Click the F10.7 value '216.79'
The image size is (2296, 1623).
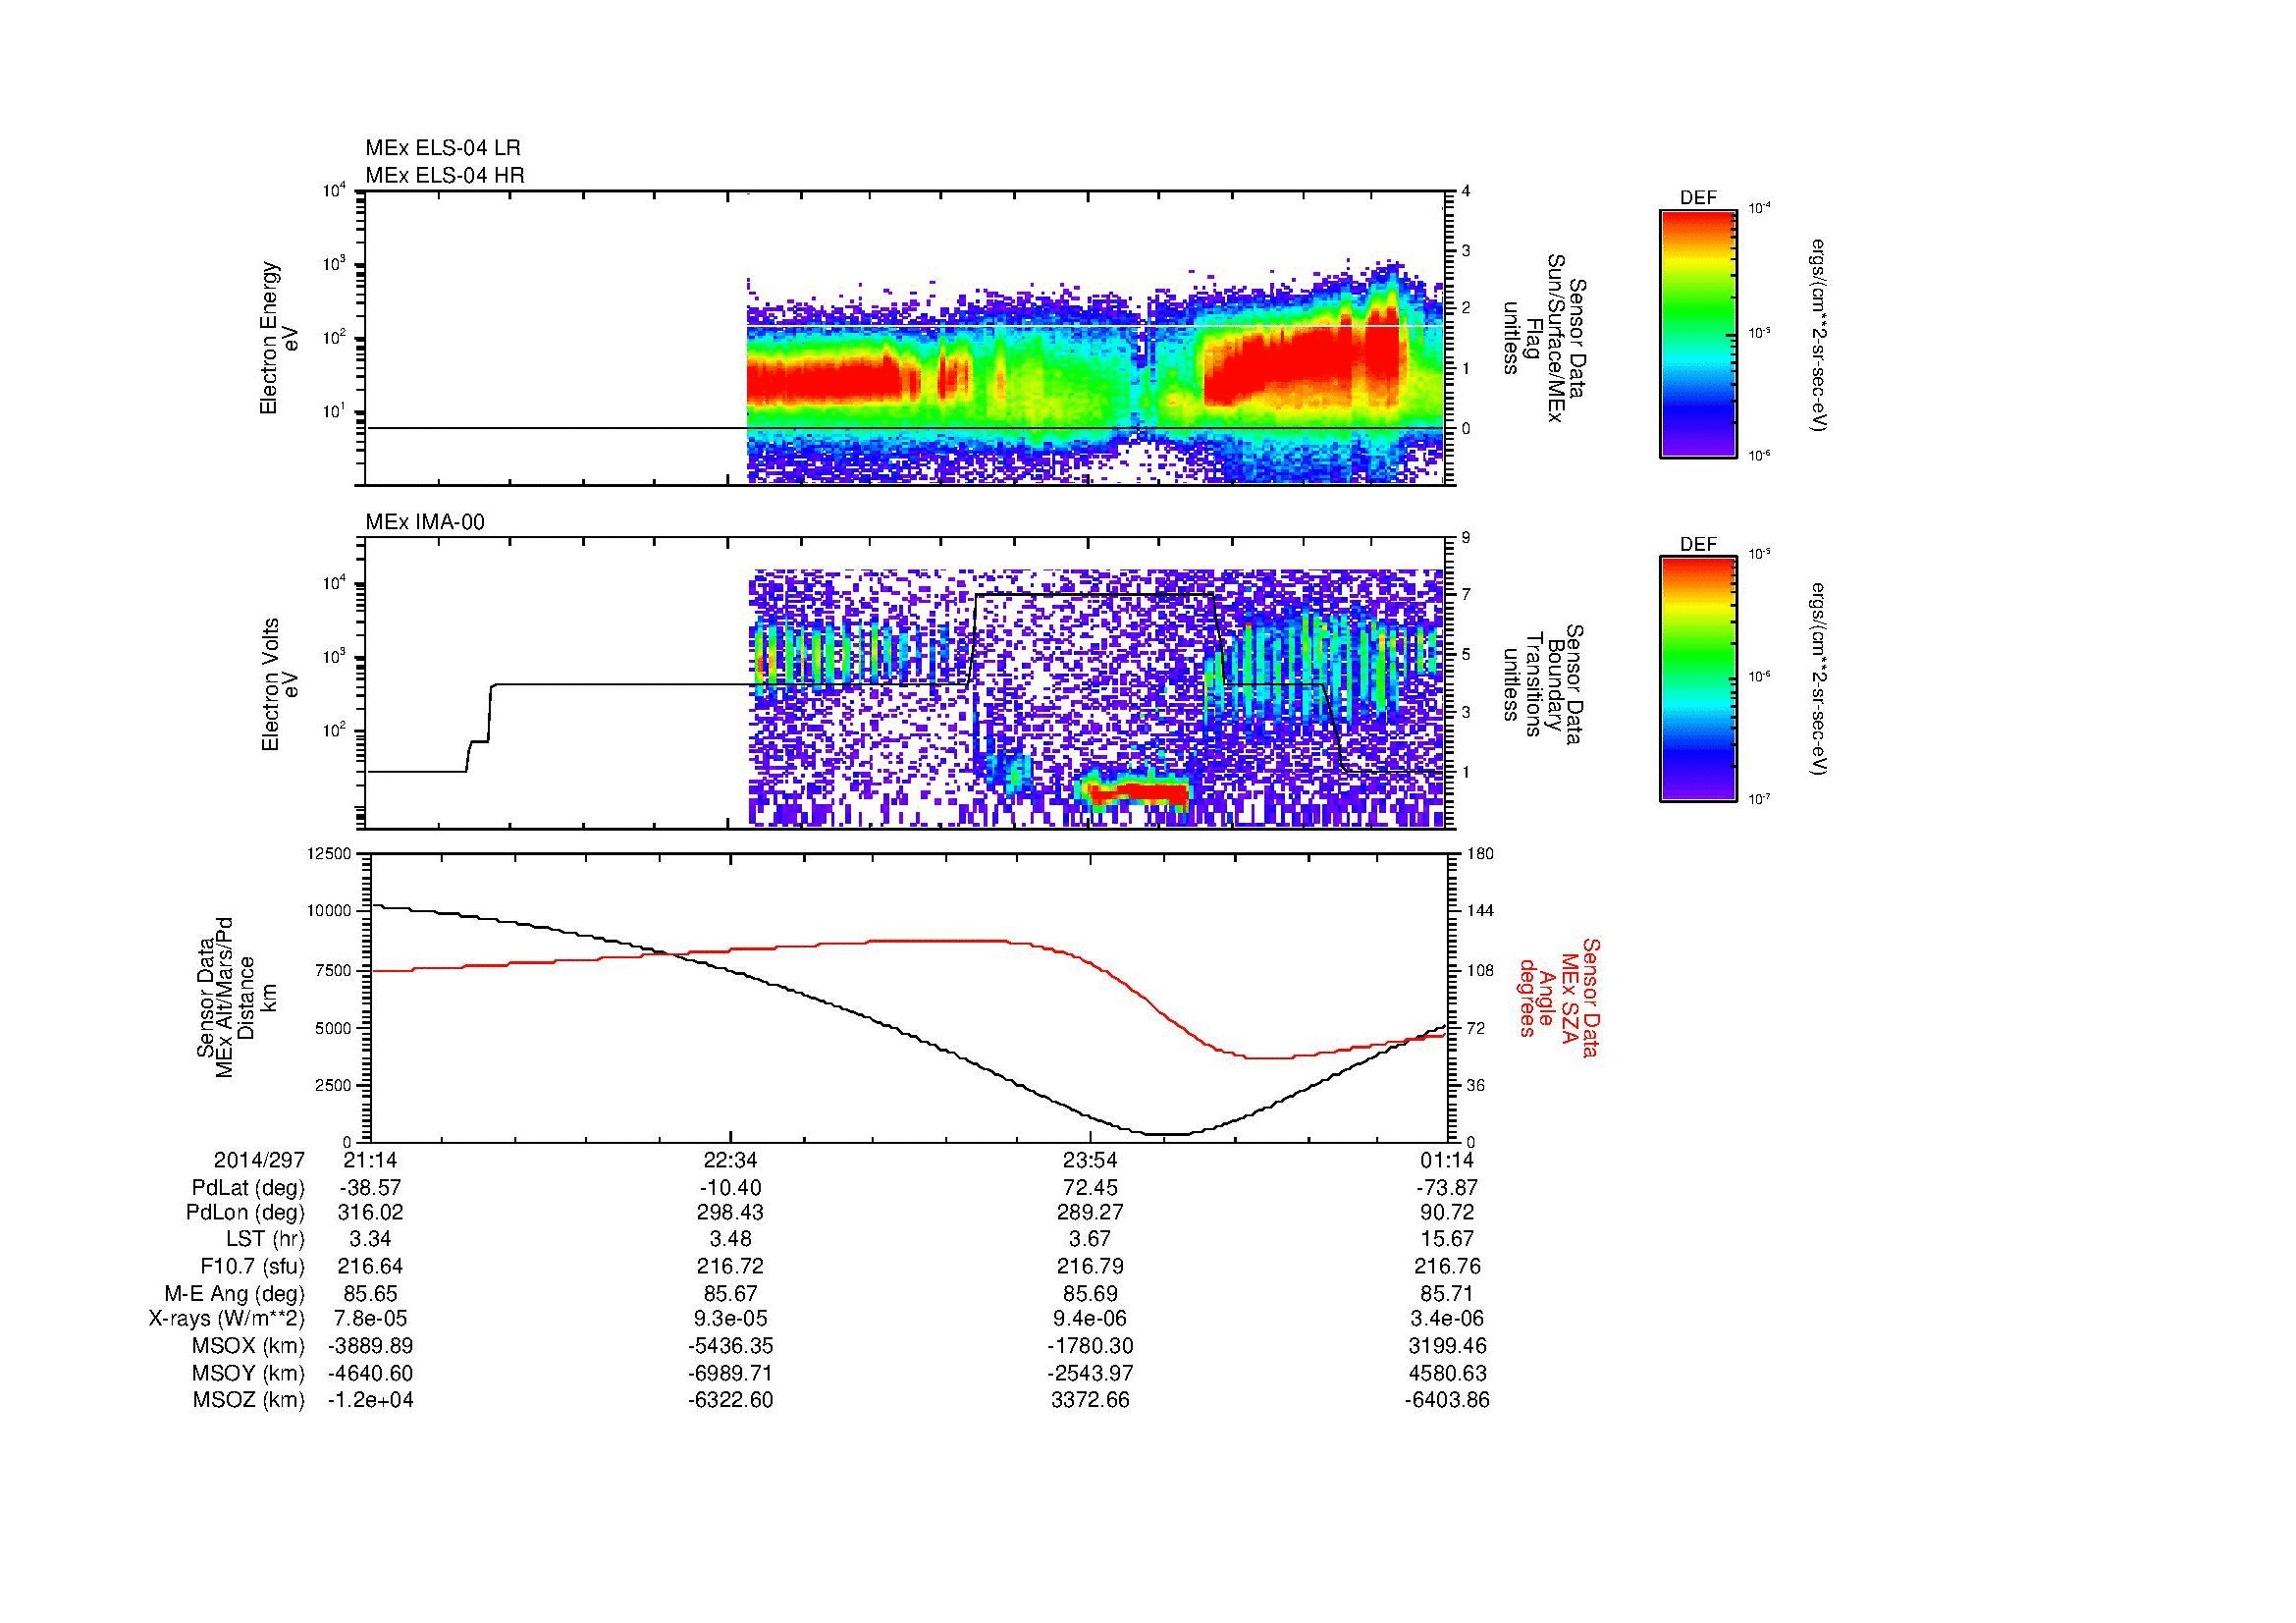click(1090, 1267)
